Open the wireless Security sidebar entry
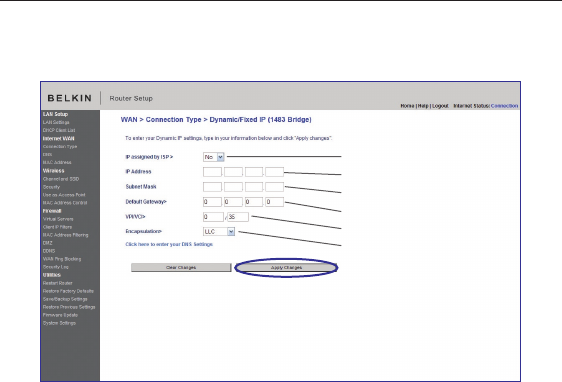 [51, 187]
